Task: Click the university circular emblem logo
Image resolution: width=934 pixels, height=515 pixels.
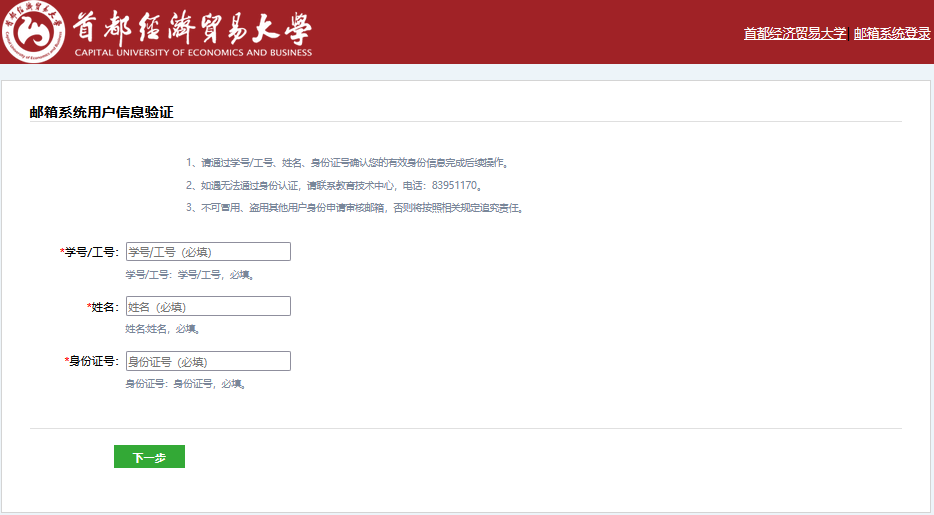Action: 33,32
